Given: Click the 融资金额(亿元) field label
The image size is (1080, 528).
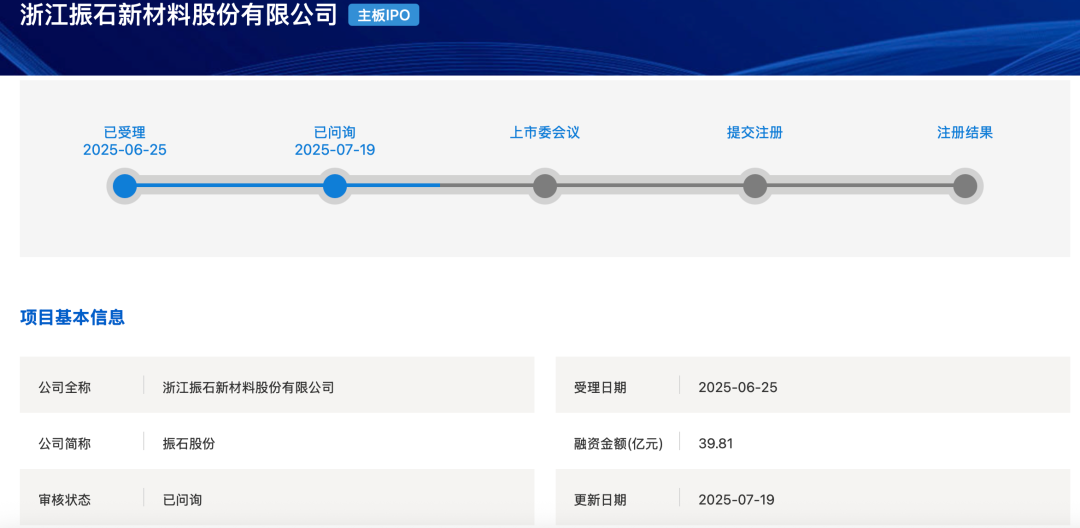Looking at the screenshot, I should point(618,444).
